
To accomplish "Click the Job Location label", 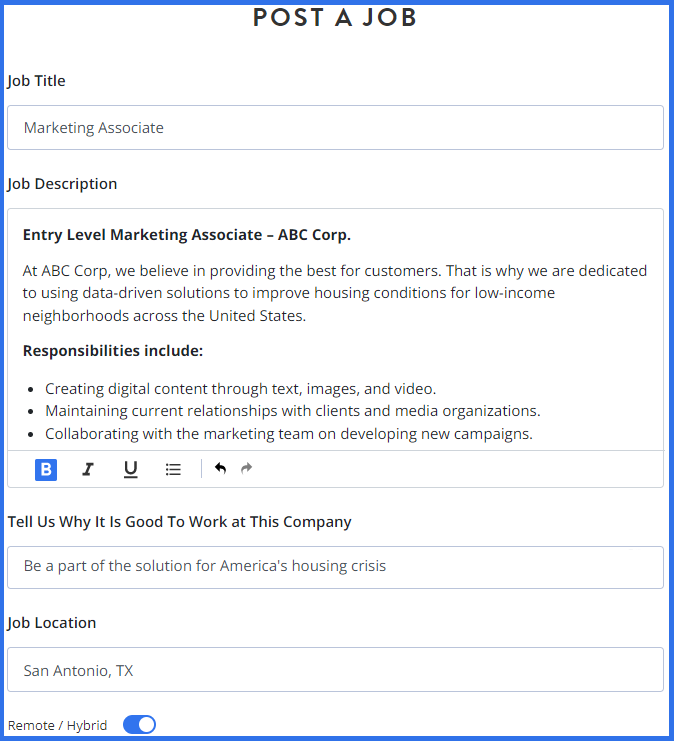I will [x=52, y=623].
